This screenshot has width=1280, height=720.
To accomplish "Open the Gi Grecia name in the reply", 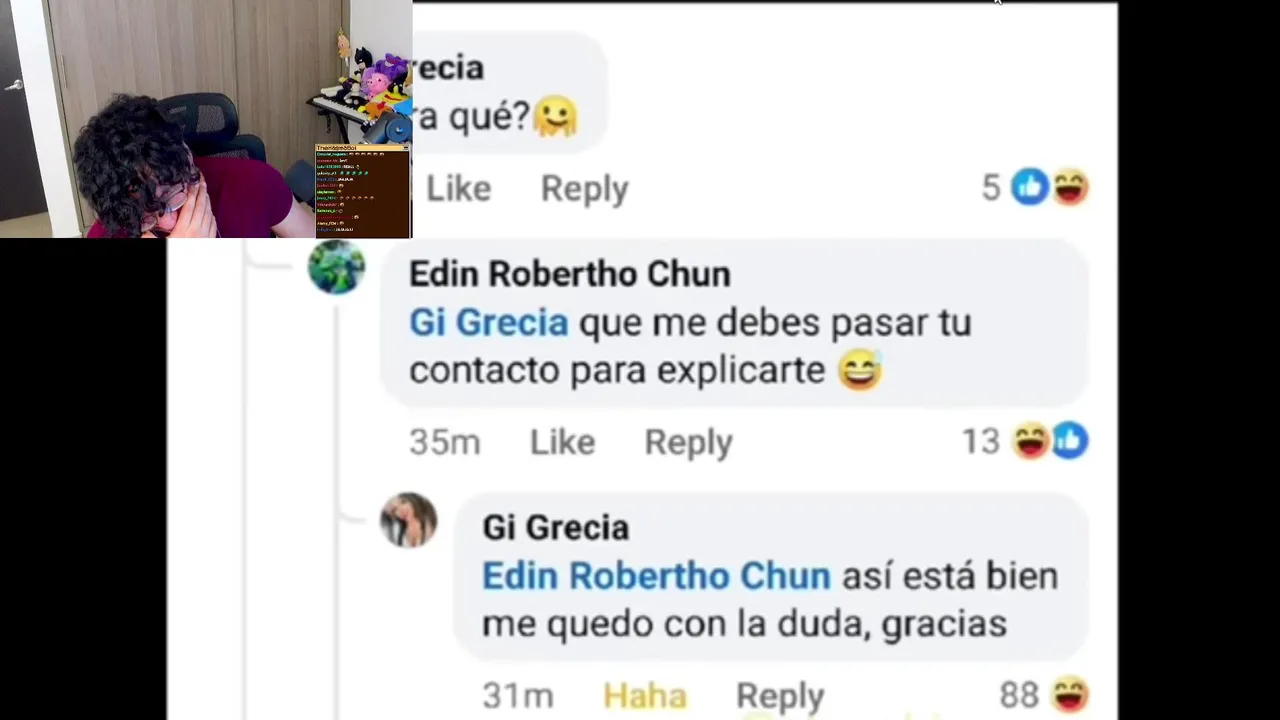I will pos(555,528).
